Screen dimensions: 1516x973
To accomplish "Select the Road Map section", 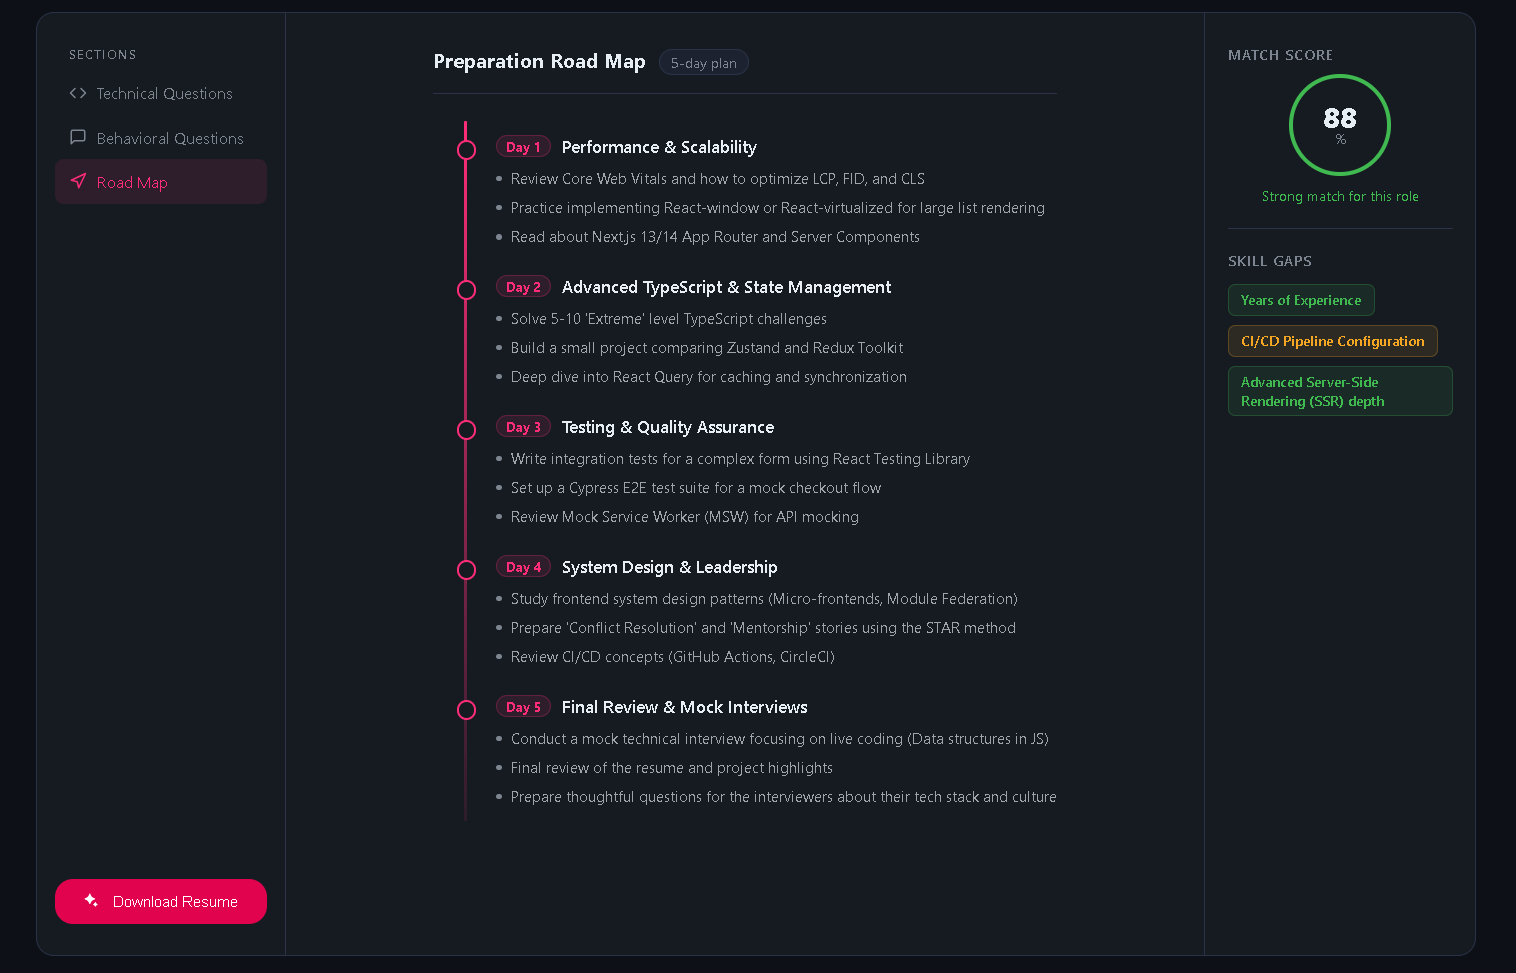I will pyautogui.click(x=161, y=182).
